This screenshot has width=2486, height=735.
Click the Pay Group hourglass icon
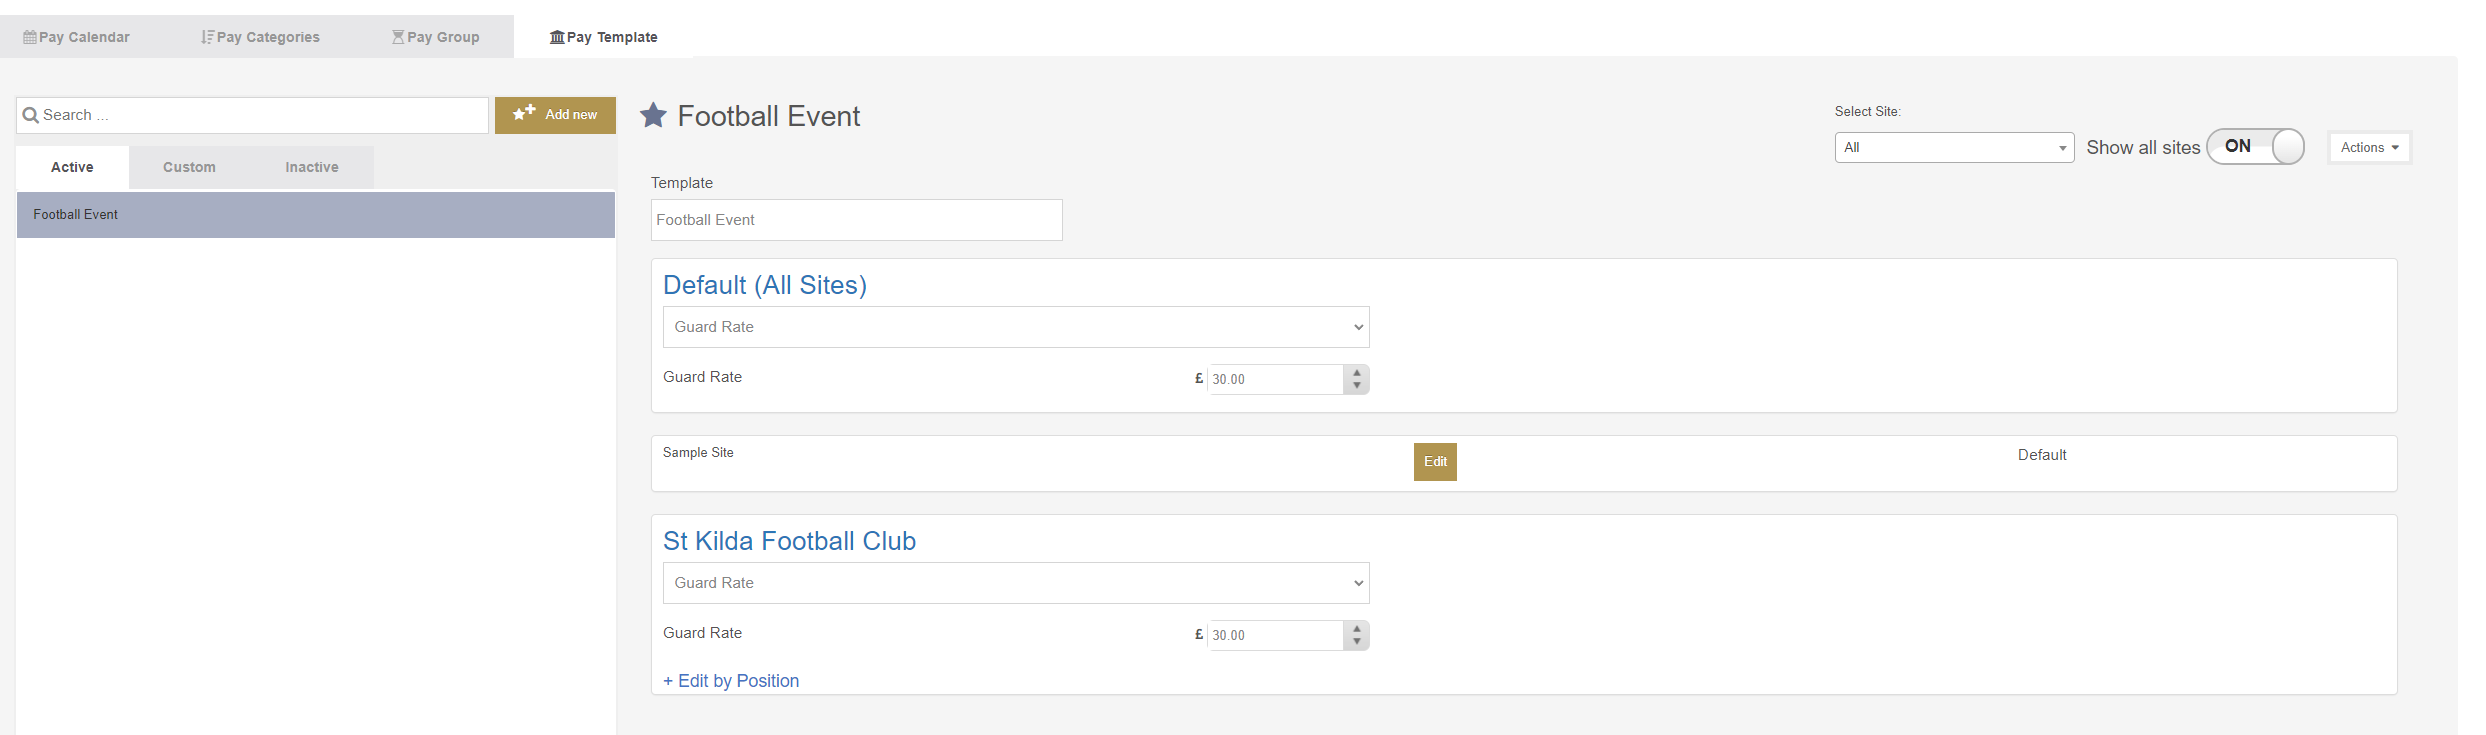pos(398,37)
